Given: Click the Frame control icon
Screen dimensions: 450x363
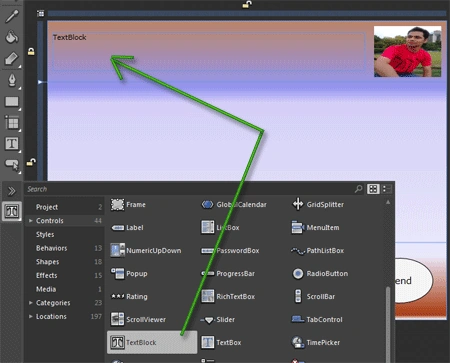Looking at the screenshot, I should tap(117, 204).
